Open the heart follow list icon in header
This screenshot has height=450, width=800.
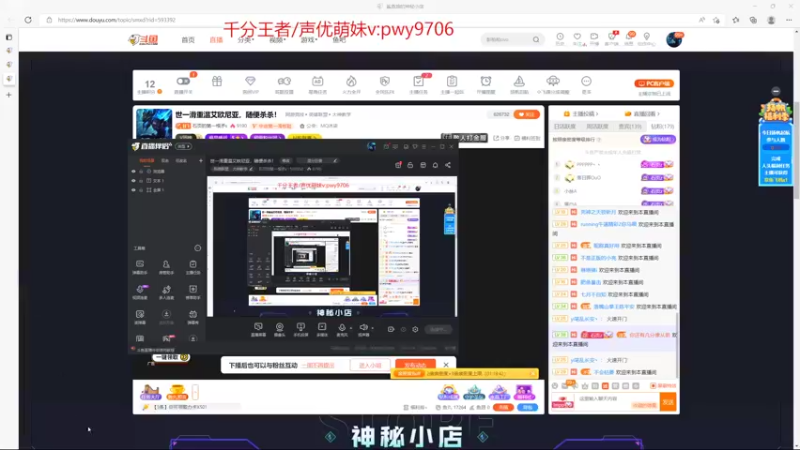[x=577, y=37]
